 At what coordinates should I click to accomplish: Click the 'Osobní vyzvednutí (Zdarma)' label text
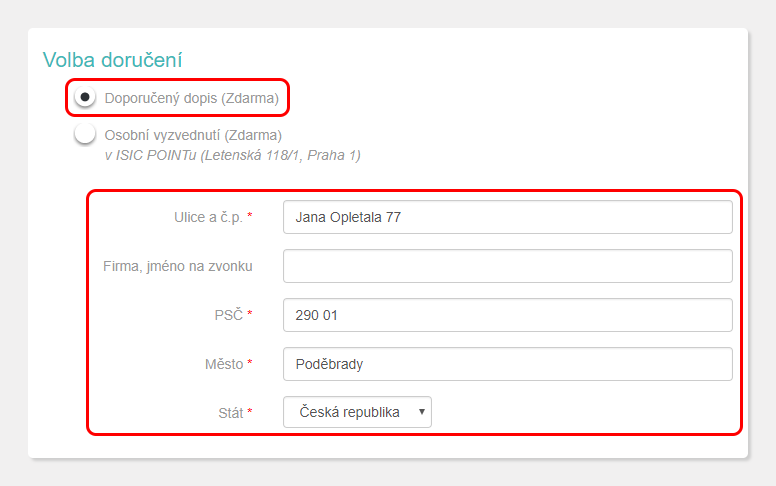(x=193, y=135)
